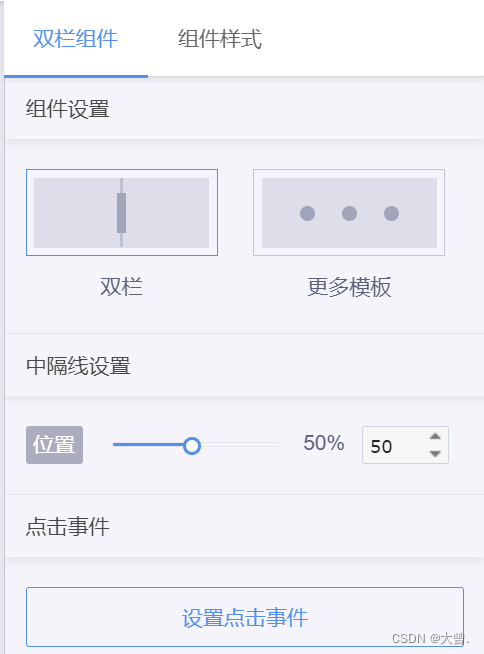
Task: Collapse the 中隔线设置 section header
Action: click(245, 365)
